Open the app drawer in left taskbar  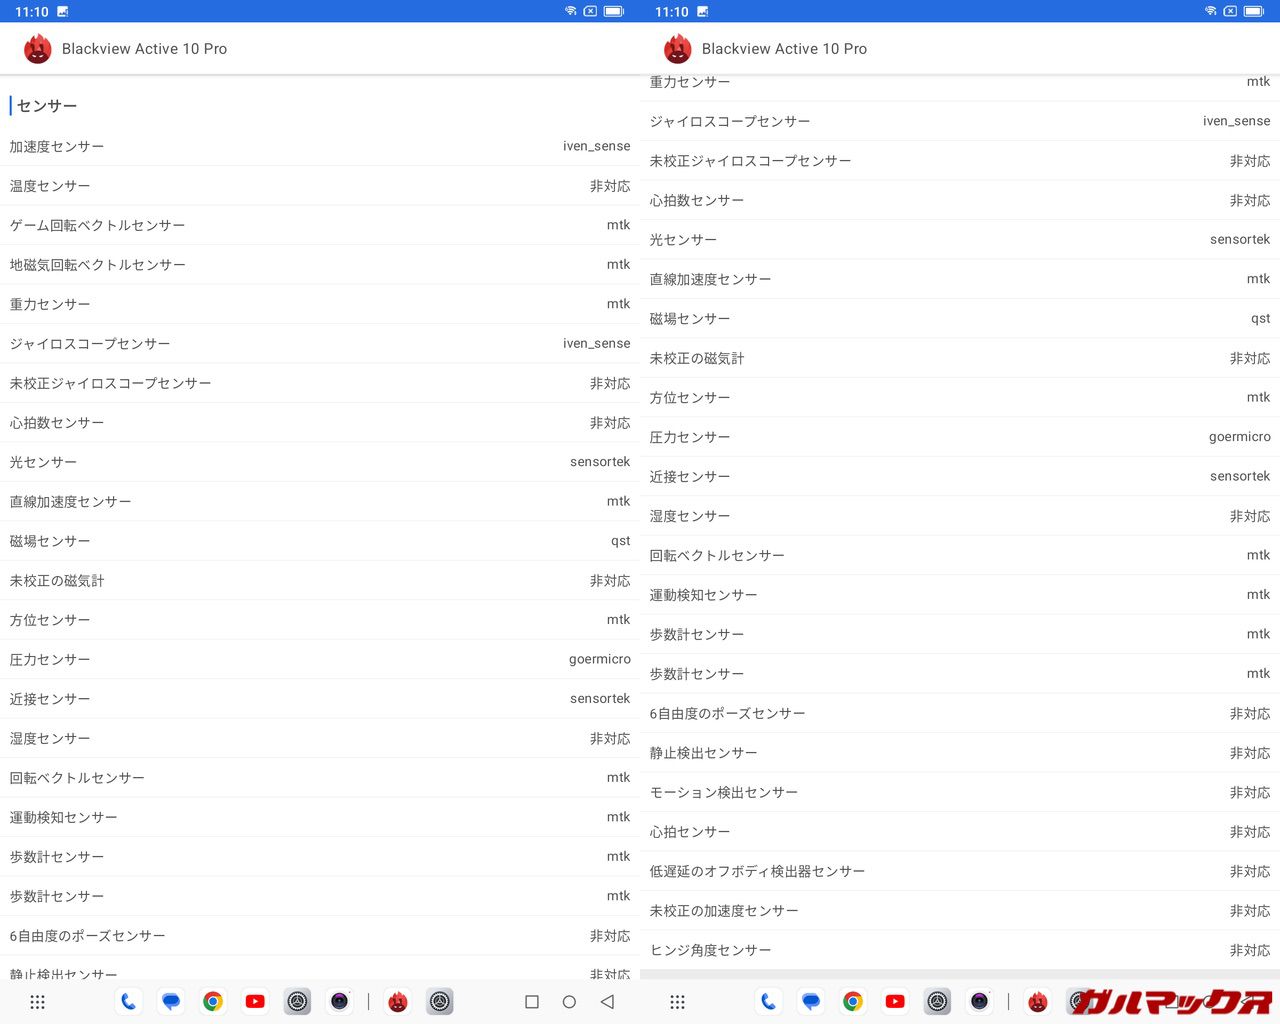click(x=38, y=1002)
